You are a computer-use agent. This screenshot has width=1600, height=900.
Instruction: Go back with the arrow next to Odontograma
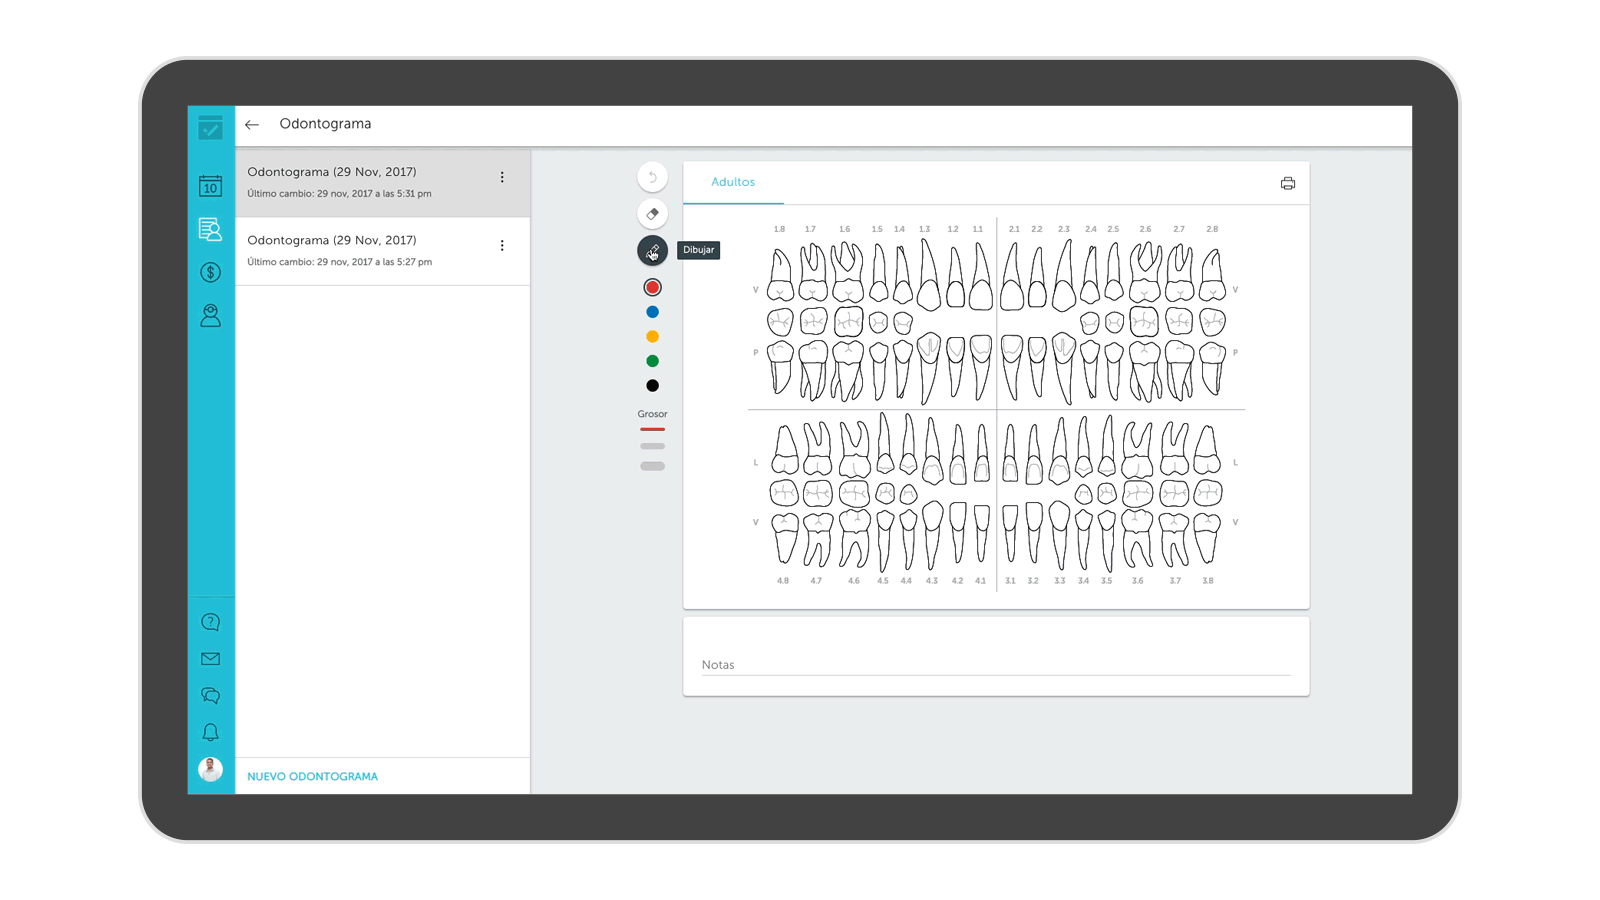(252, 125)
